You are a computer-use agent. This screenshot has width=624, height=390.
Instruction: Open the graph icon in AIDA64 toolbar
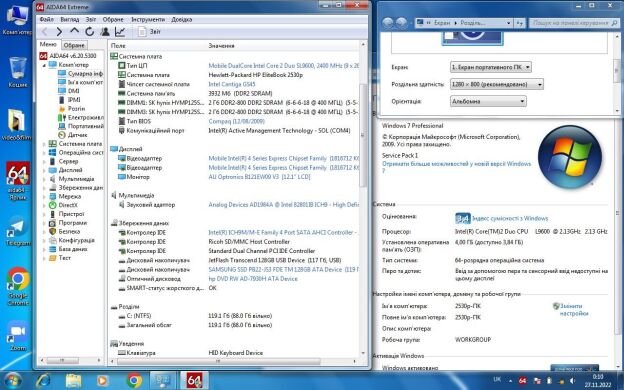pyautogui.click(x=120, y=31)
